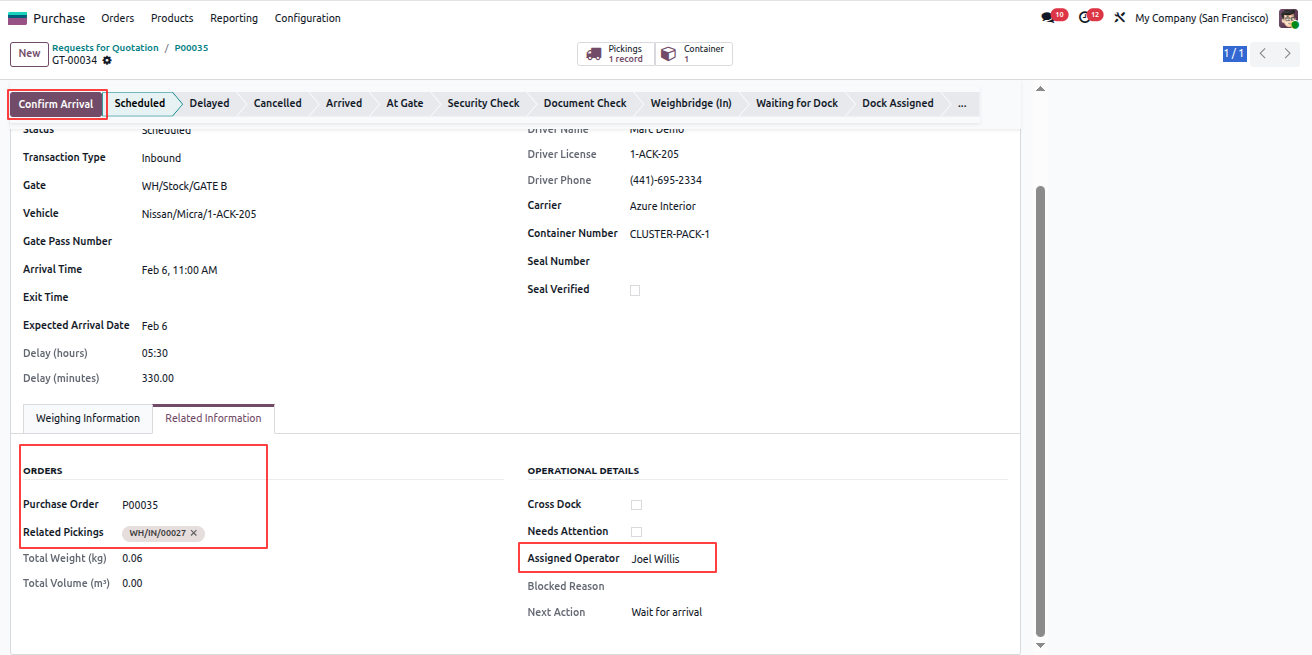Toggle Cross Dock checkbox
The width and height of the screenshot is (1312, 655).
click(x=636, y=505)
